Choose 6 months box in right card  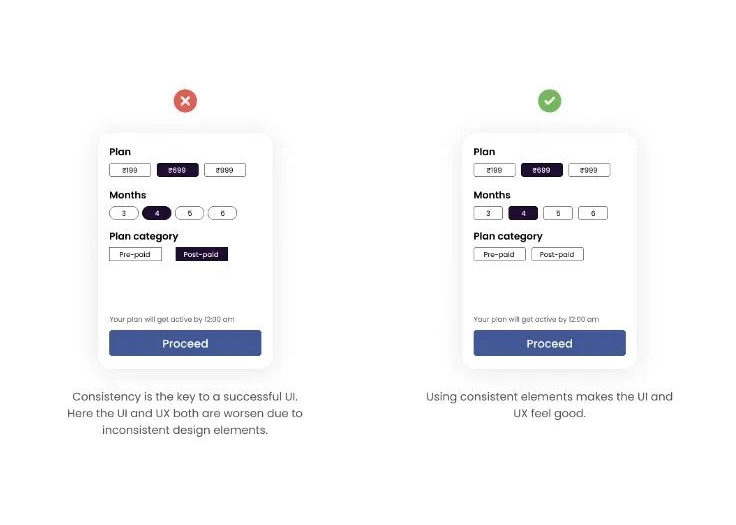tap(593, 213)
